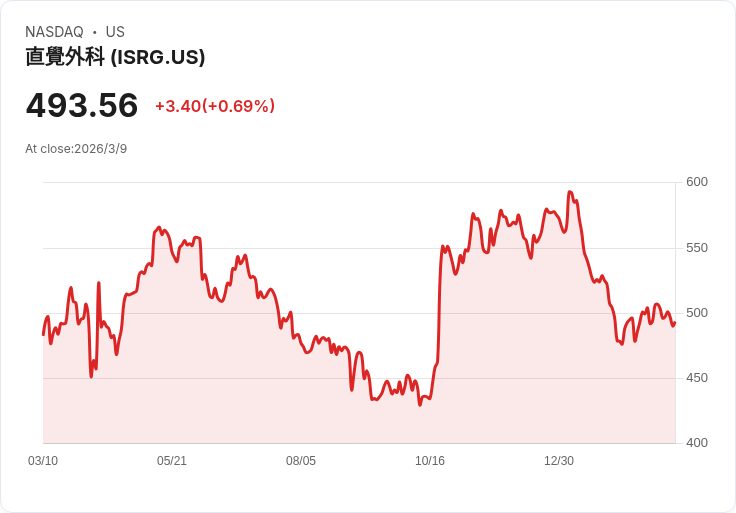This screenshot has width=736, height=513.
Task: Click the price change +3.40(+0.69%)
Action: tap(215, 106)
